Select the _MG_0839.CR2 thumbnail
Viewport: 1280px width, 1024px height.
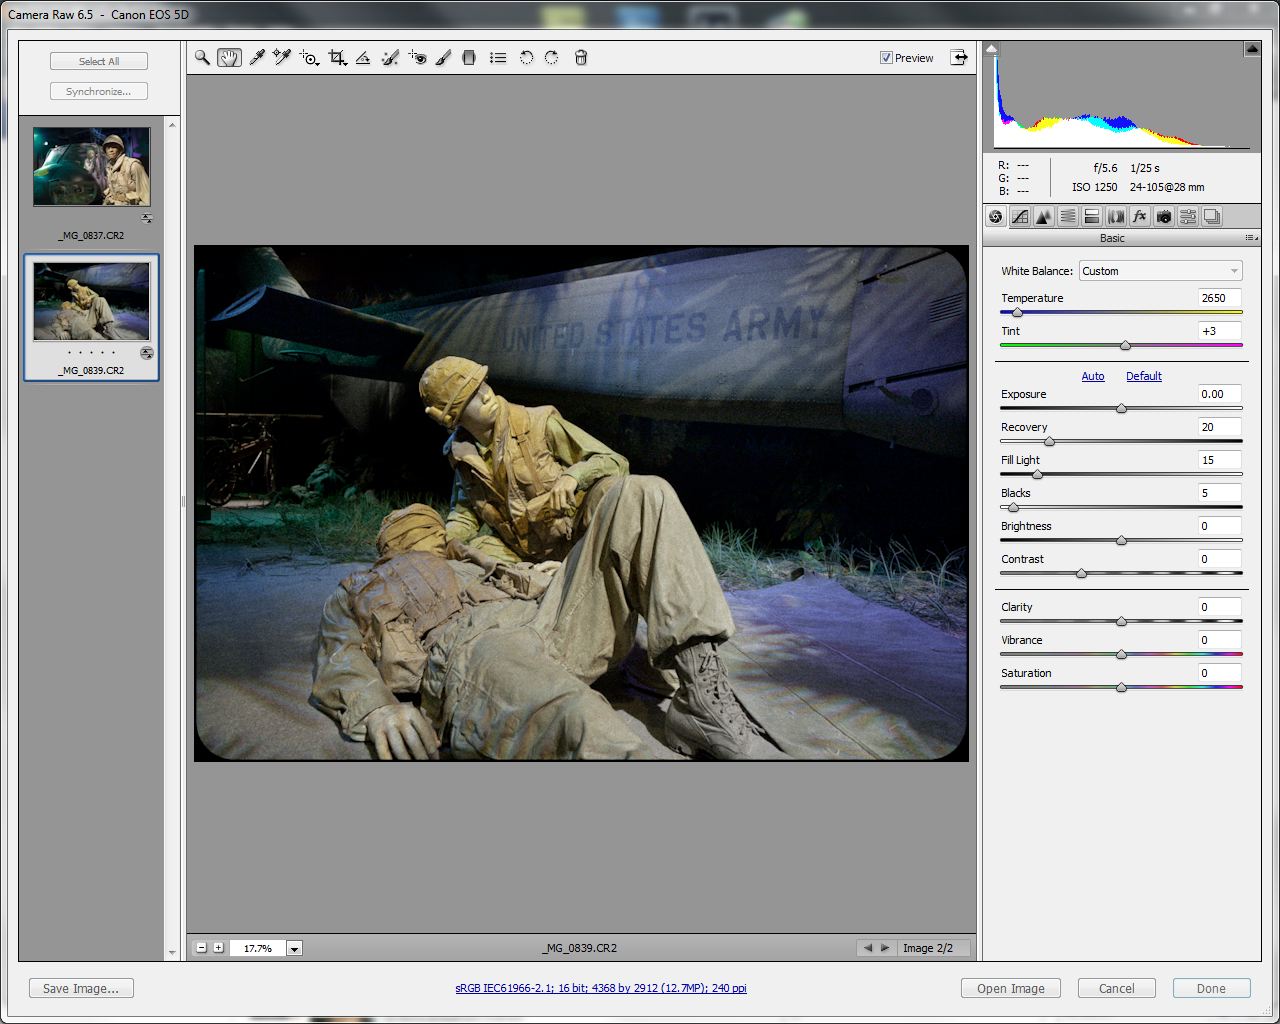click(91, 301)
